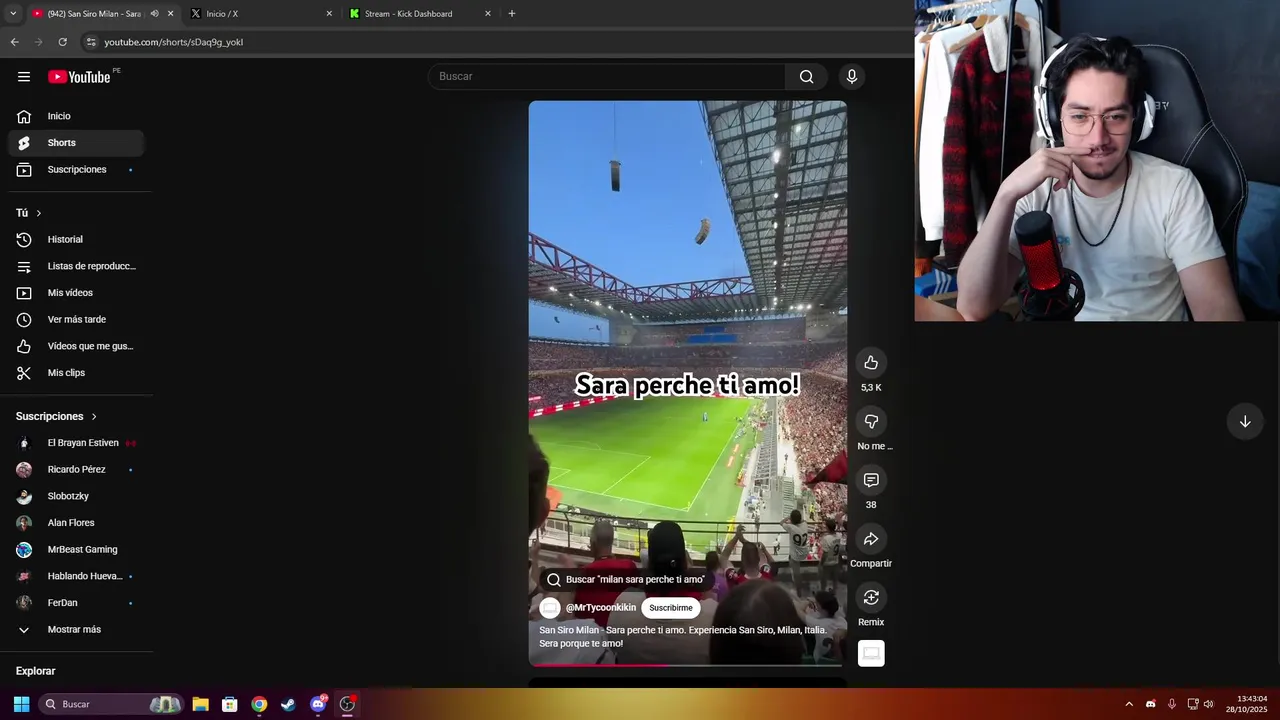Open Listas de reproducción in sidebar

tap(76, 266)
